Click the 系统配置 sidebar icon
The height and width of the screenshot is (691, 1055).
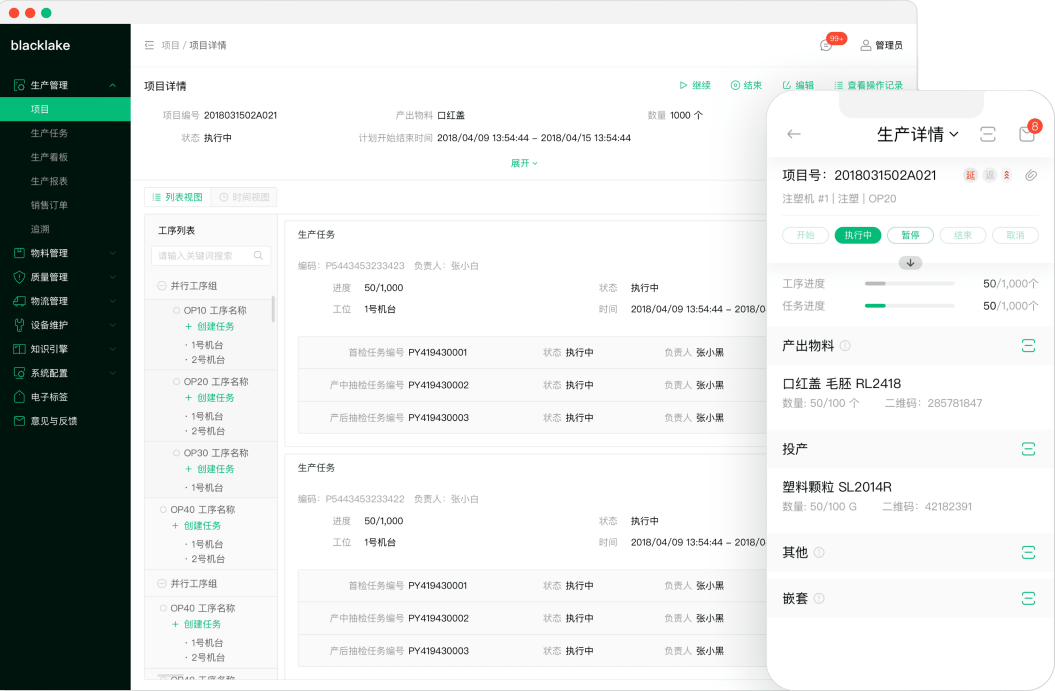[20, 373]
